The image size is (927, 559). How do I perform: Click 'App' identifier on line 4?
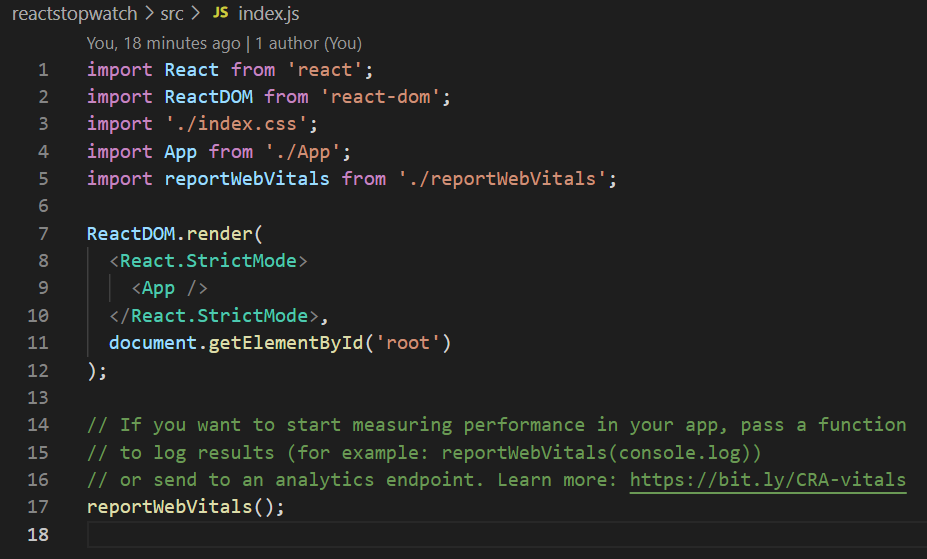pos(180,152)
